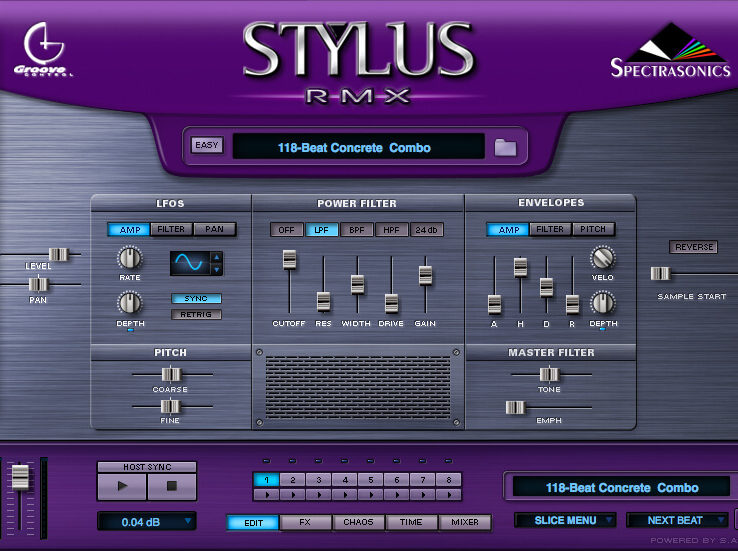This screenshot has height=551, width=738.
Task: Play part 7 with its arrow button
Action: click(x=423, y=495)
